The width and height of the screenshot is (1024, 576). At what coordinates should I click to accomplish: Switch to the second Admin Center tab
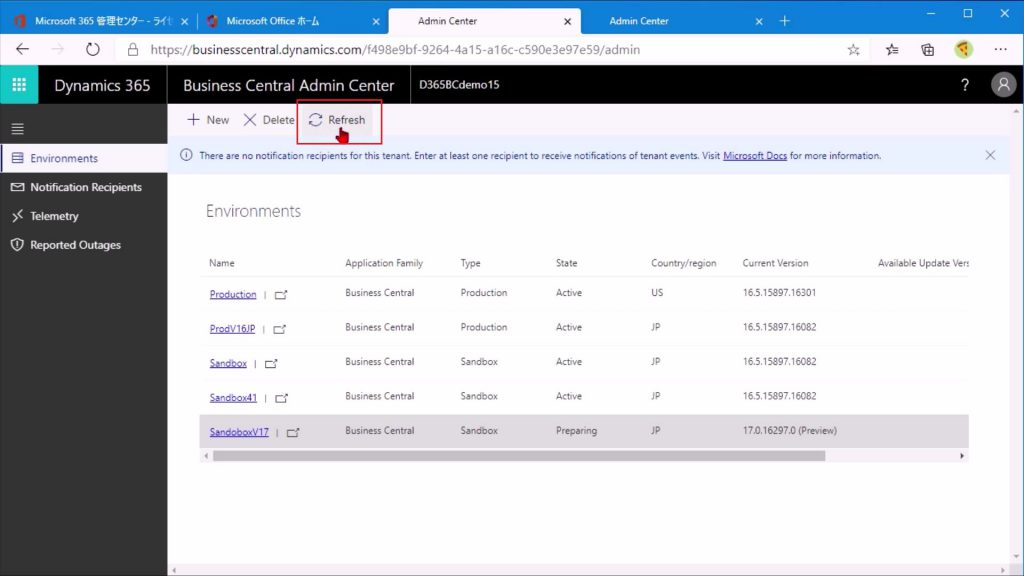[675, 21]
